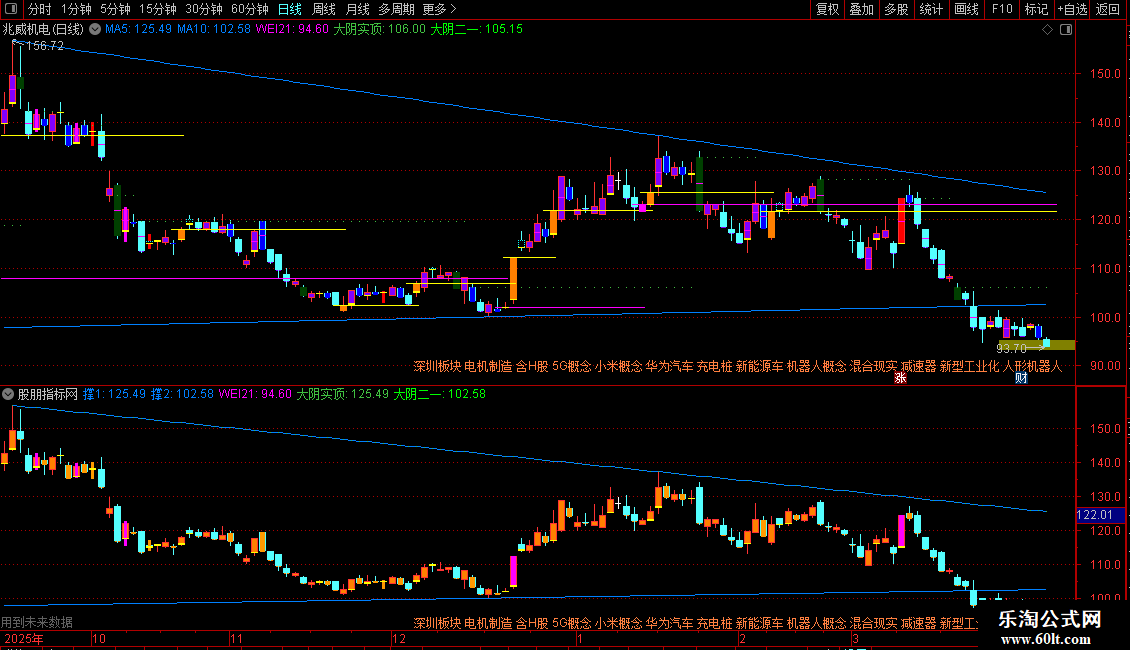Click 撑1: 125.49 label in lower panel
This screenshot has width=1130, height=650.
coord(115,394)
